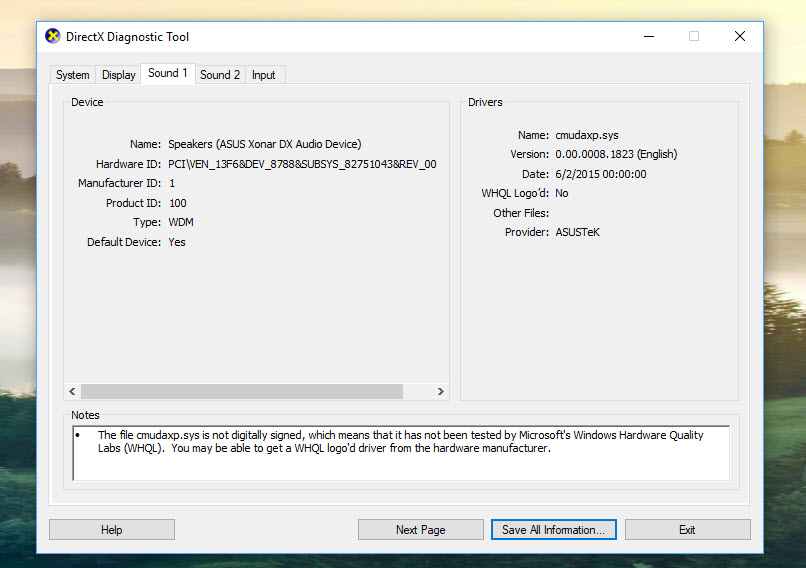The image size is (806, 568).
Task: Go to the Sound 2 tab
Action: pyautogui.click(x=220, y=75)
